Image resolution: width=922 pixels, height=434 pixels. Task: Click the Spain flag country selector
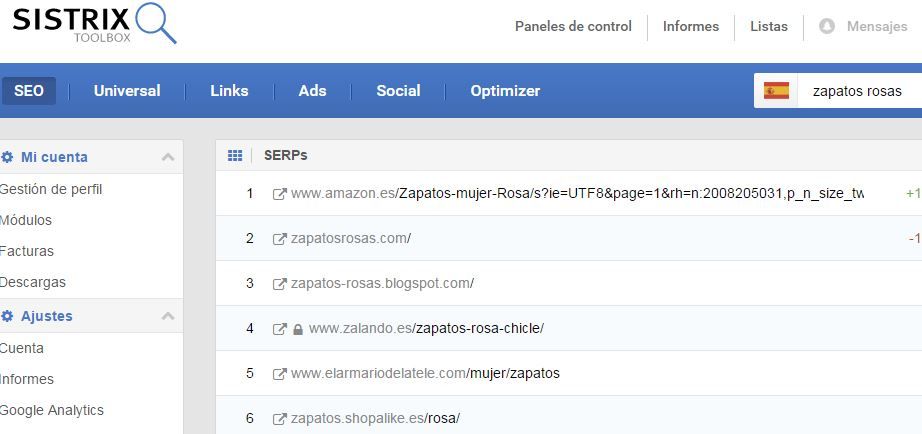[x=776, y=91]
